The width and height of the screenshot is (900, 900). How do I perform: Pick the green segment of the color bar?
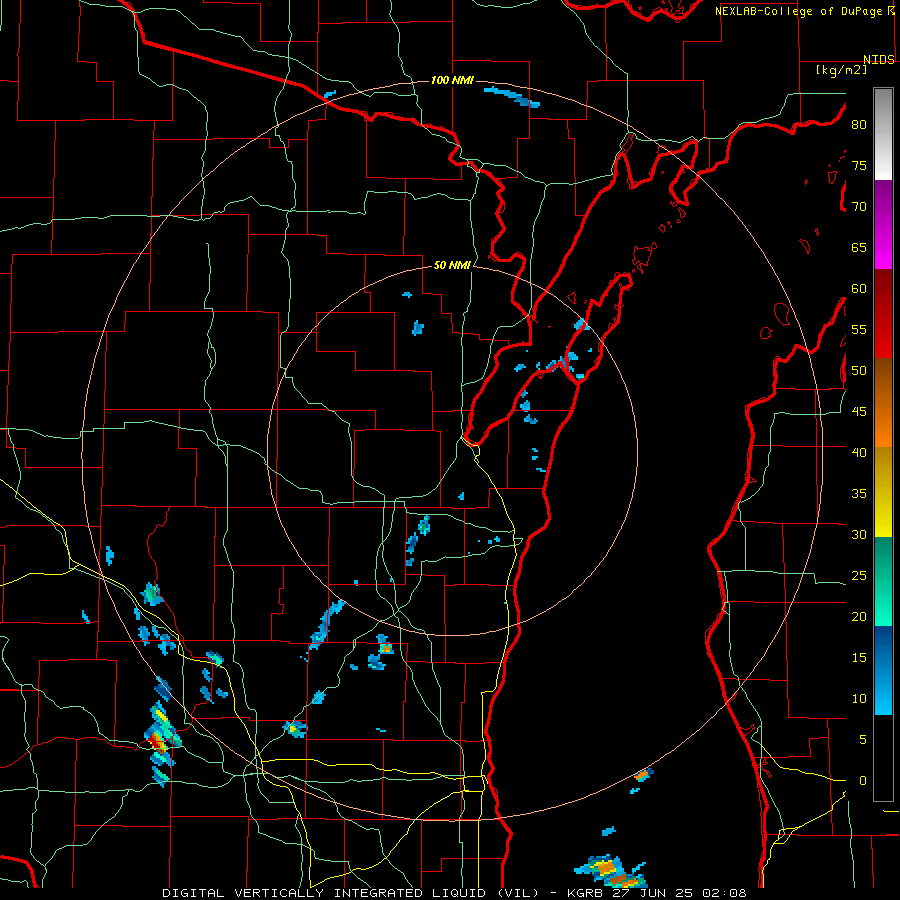pyautogui.click(x=883, y=581)
